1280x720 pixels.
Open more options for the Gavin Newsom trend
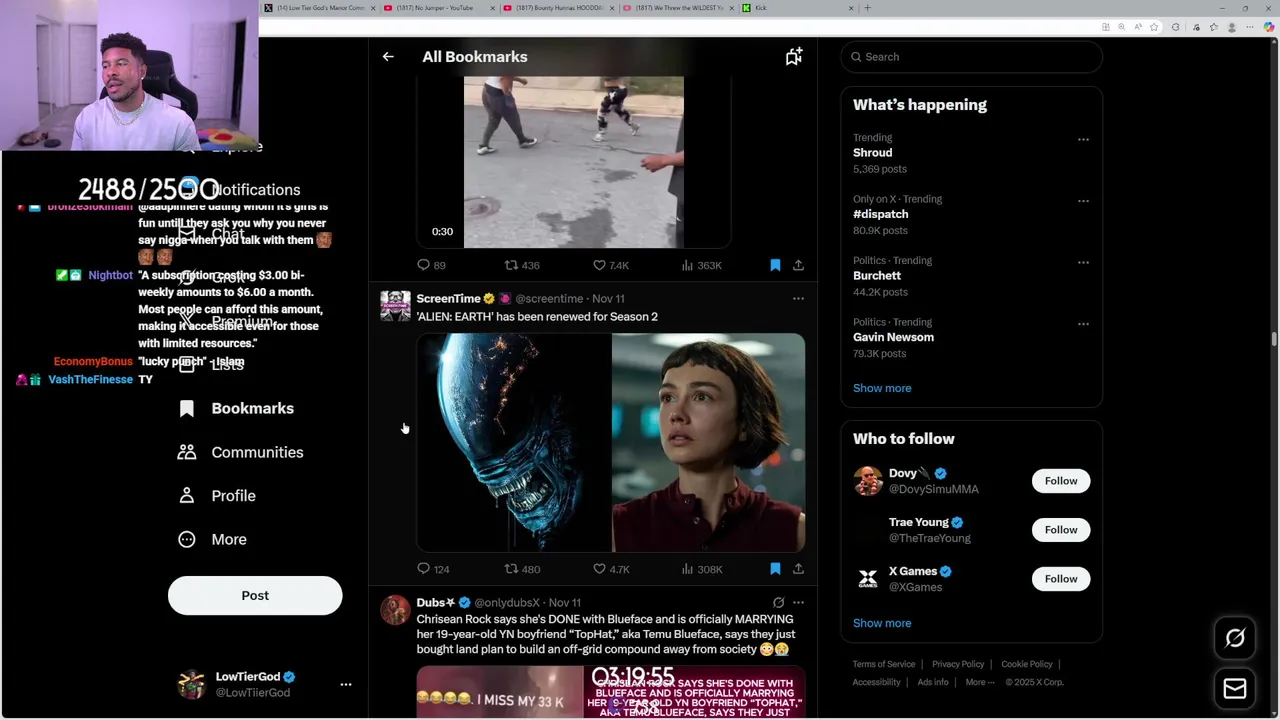1083,324
